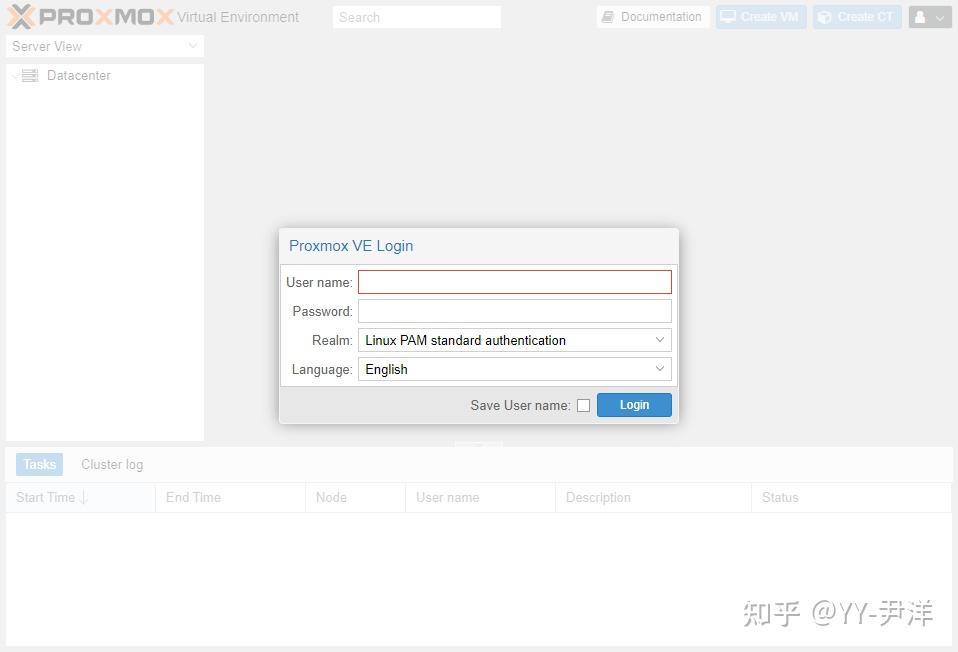958x652 pixels.
Task: Focus the User name input field
Action: tap(515, 282)
